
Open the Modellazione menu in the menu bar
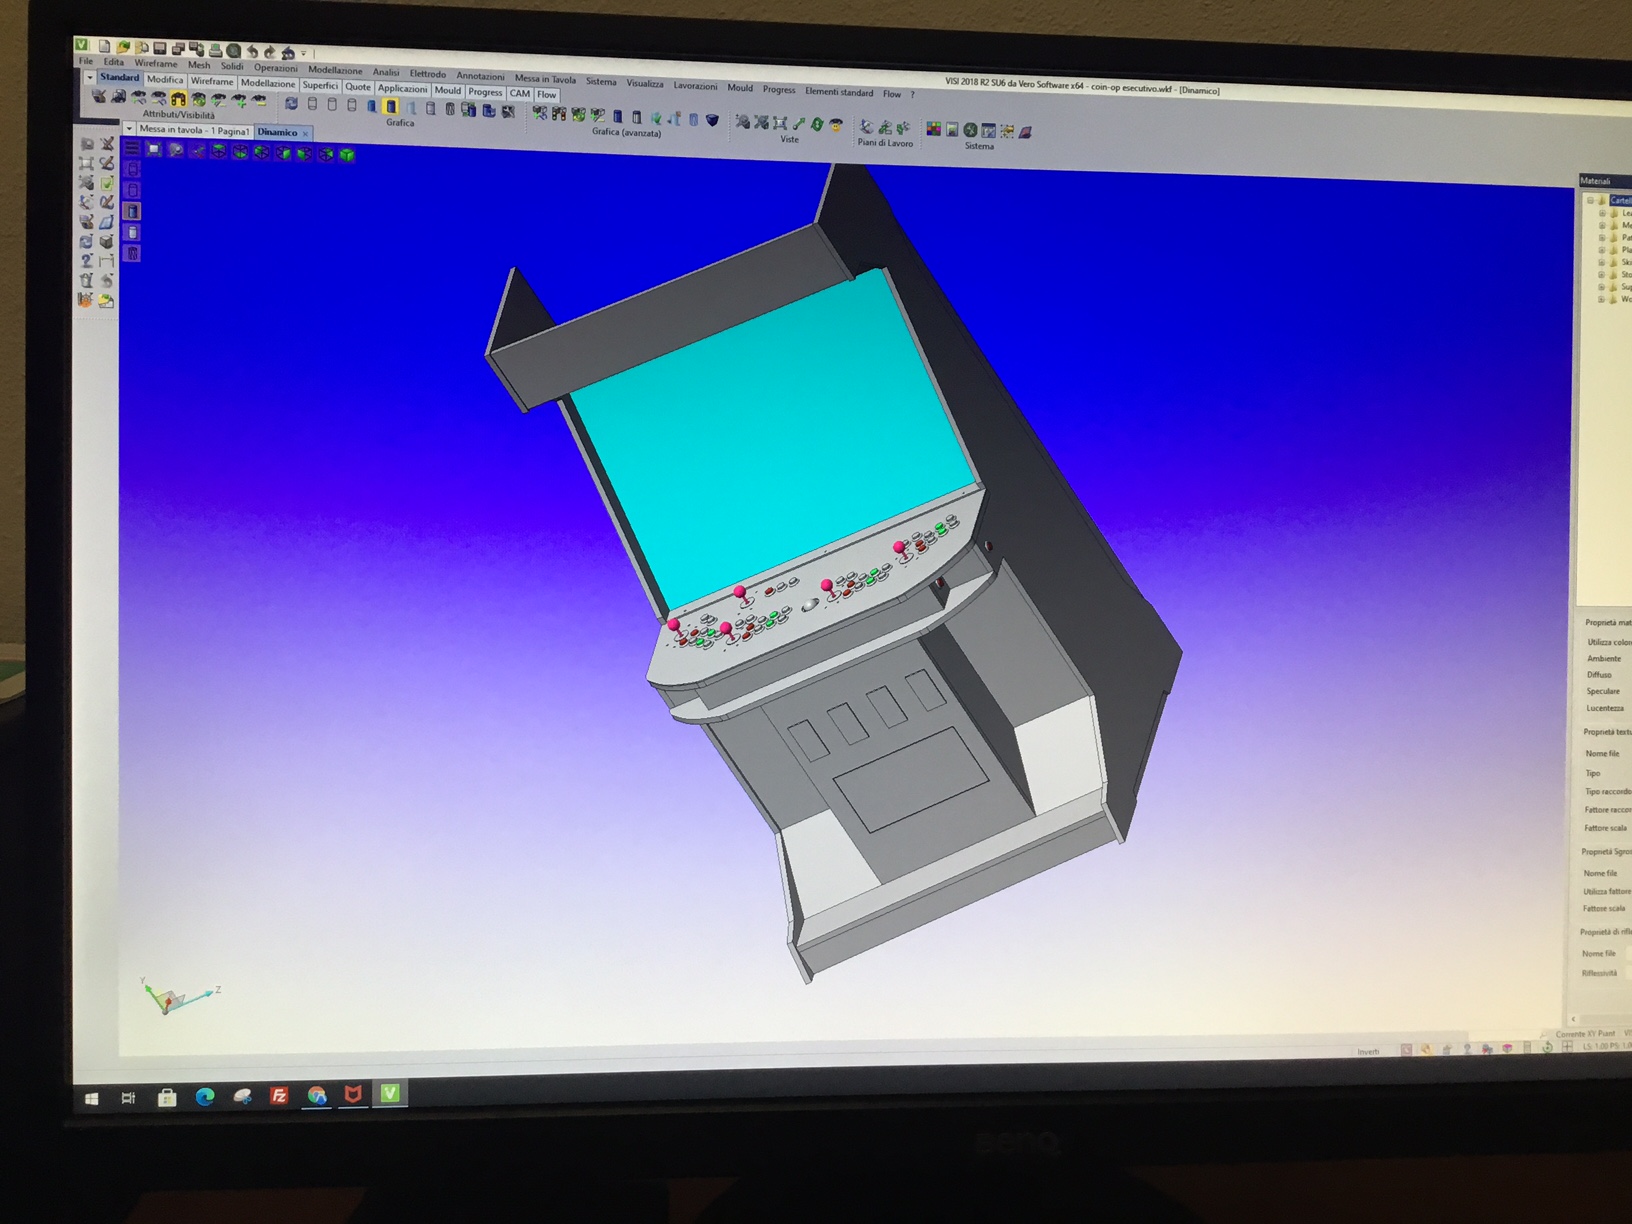click(335, 70)
